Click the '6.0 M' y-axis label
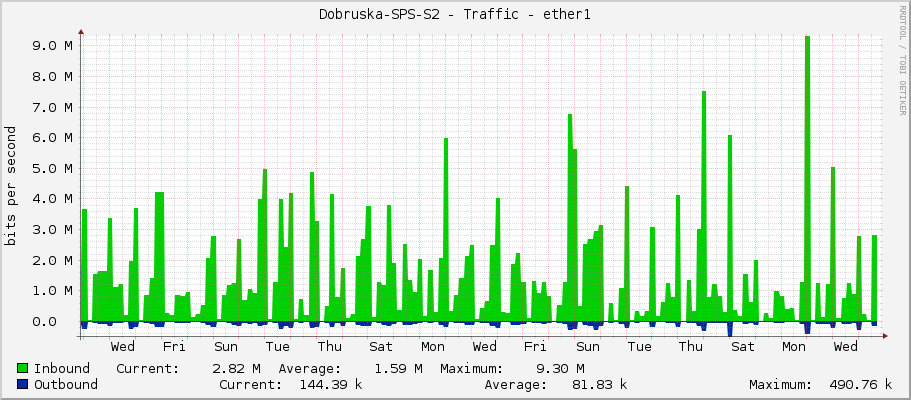Screen dimensions: 911x400 (53, 137)
